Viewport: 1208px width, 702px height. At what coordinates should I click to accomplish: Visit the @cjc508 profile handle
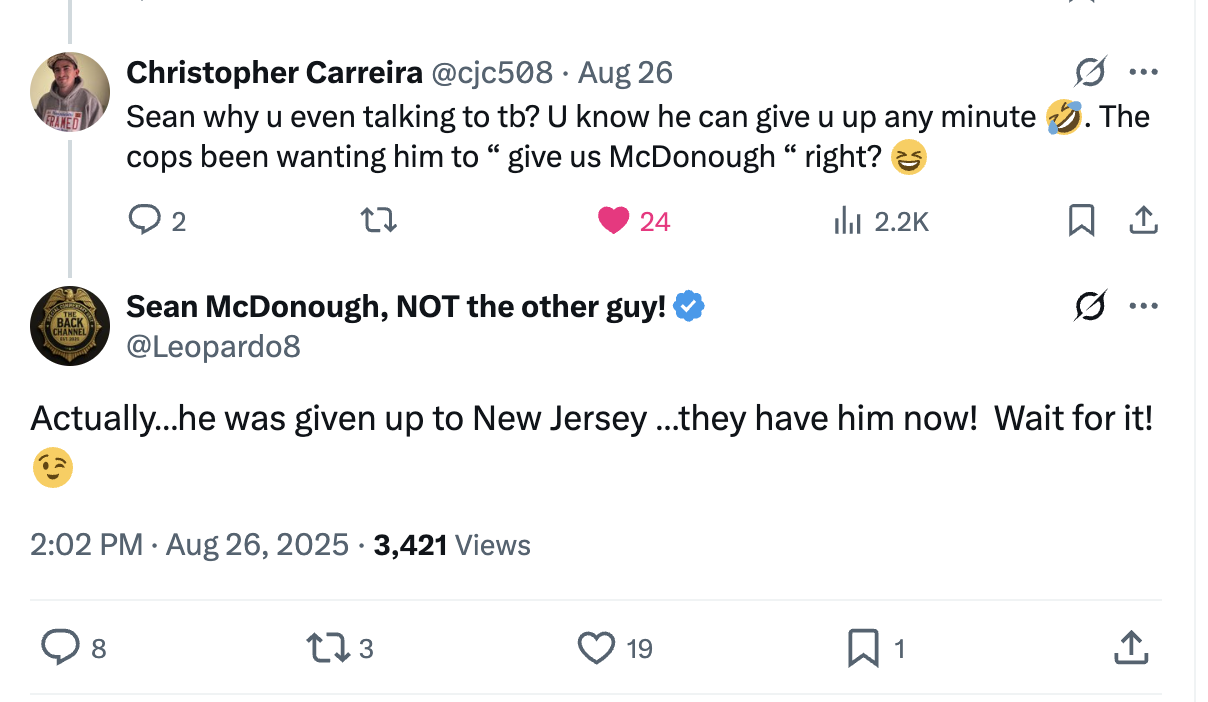[x=491, y=72]
